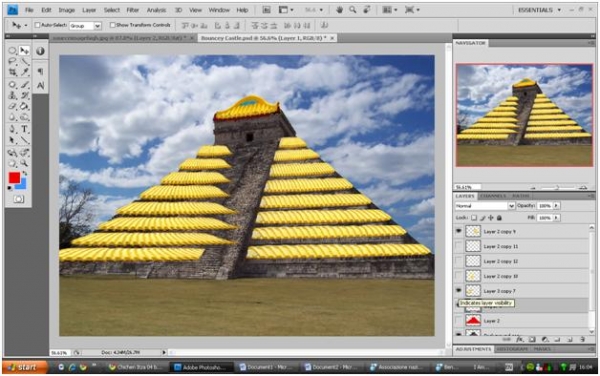This screenshot has width=600, height=376.
Task: Switch to the Paths tab
Action: [x=521, y=196]
